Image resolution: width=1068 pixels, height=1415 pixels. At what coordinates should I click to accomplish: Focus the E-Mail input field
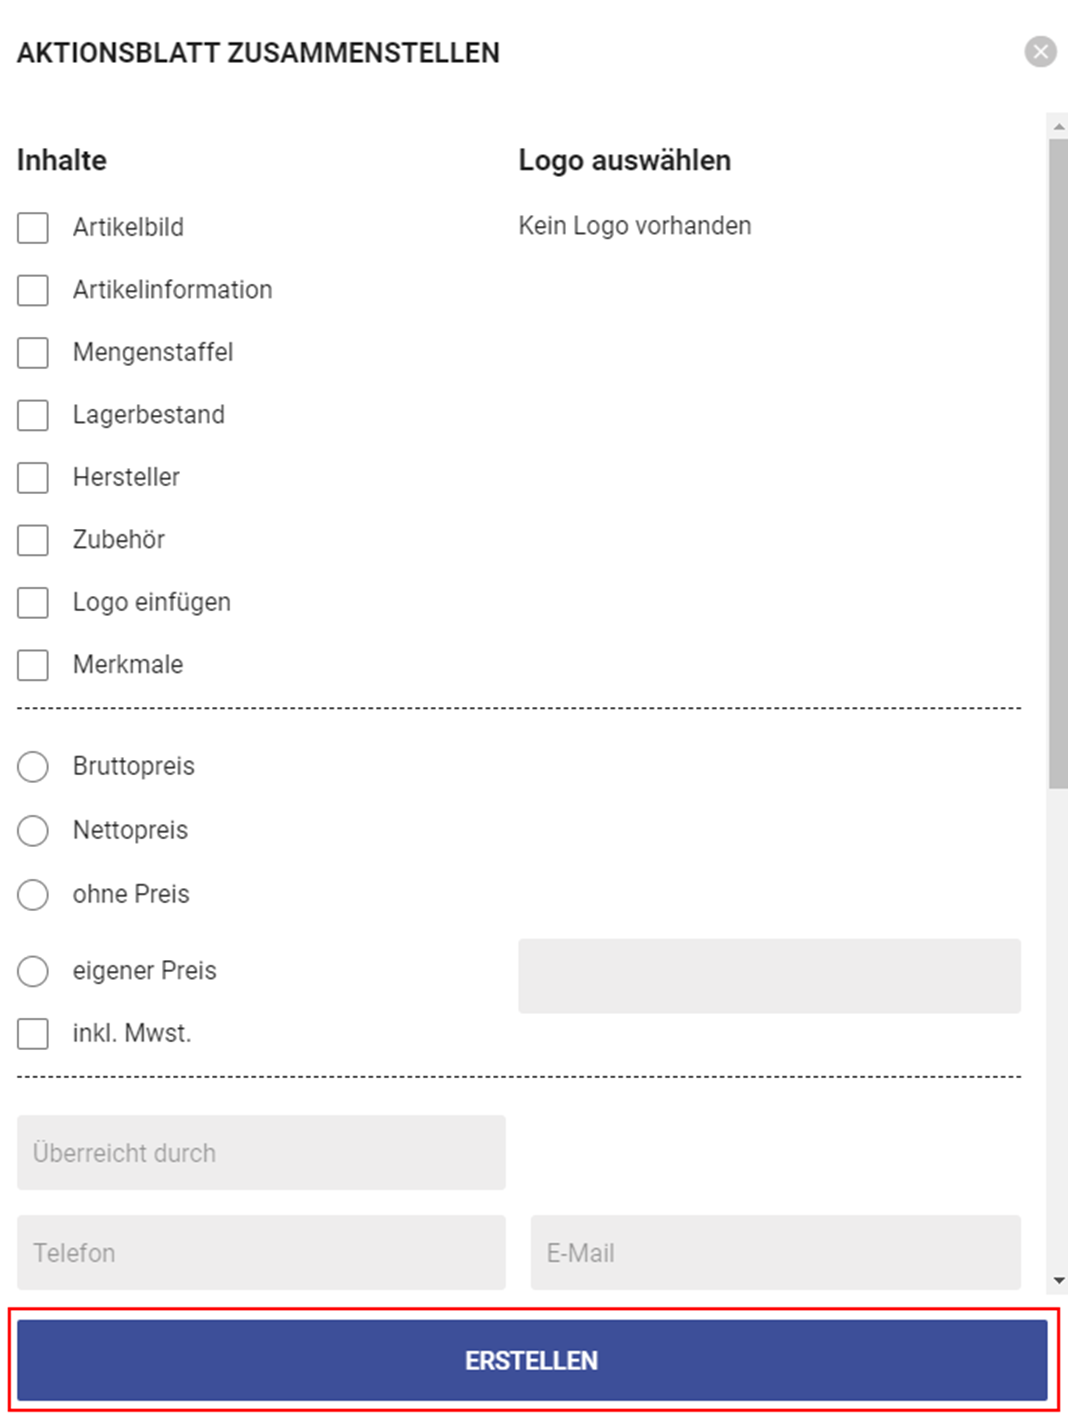click(775, 1252)
